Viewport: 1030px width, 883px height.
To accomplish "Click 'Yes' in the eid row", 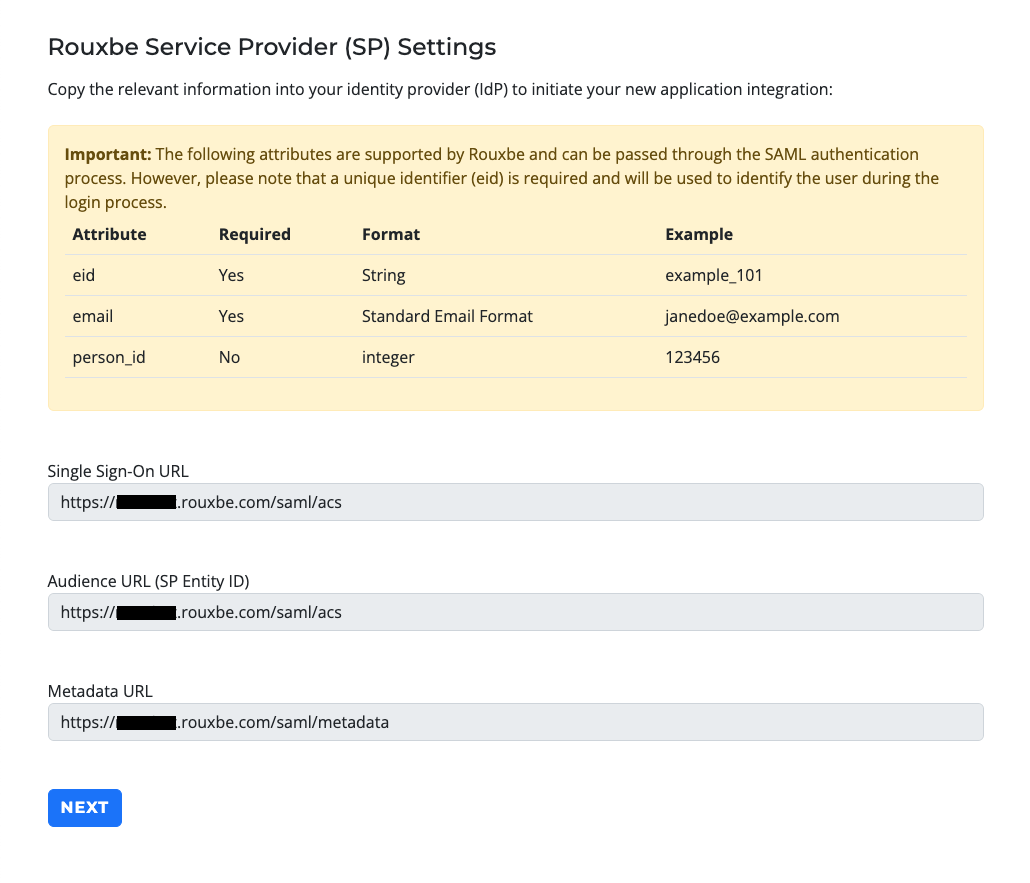I will [x=231, y=275].
